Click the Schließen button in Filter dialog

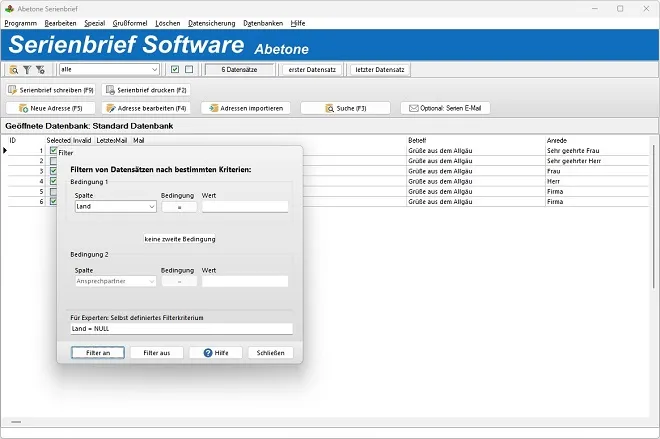(271, 353)
